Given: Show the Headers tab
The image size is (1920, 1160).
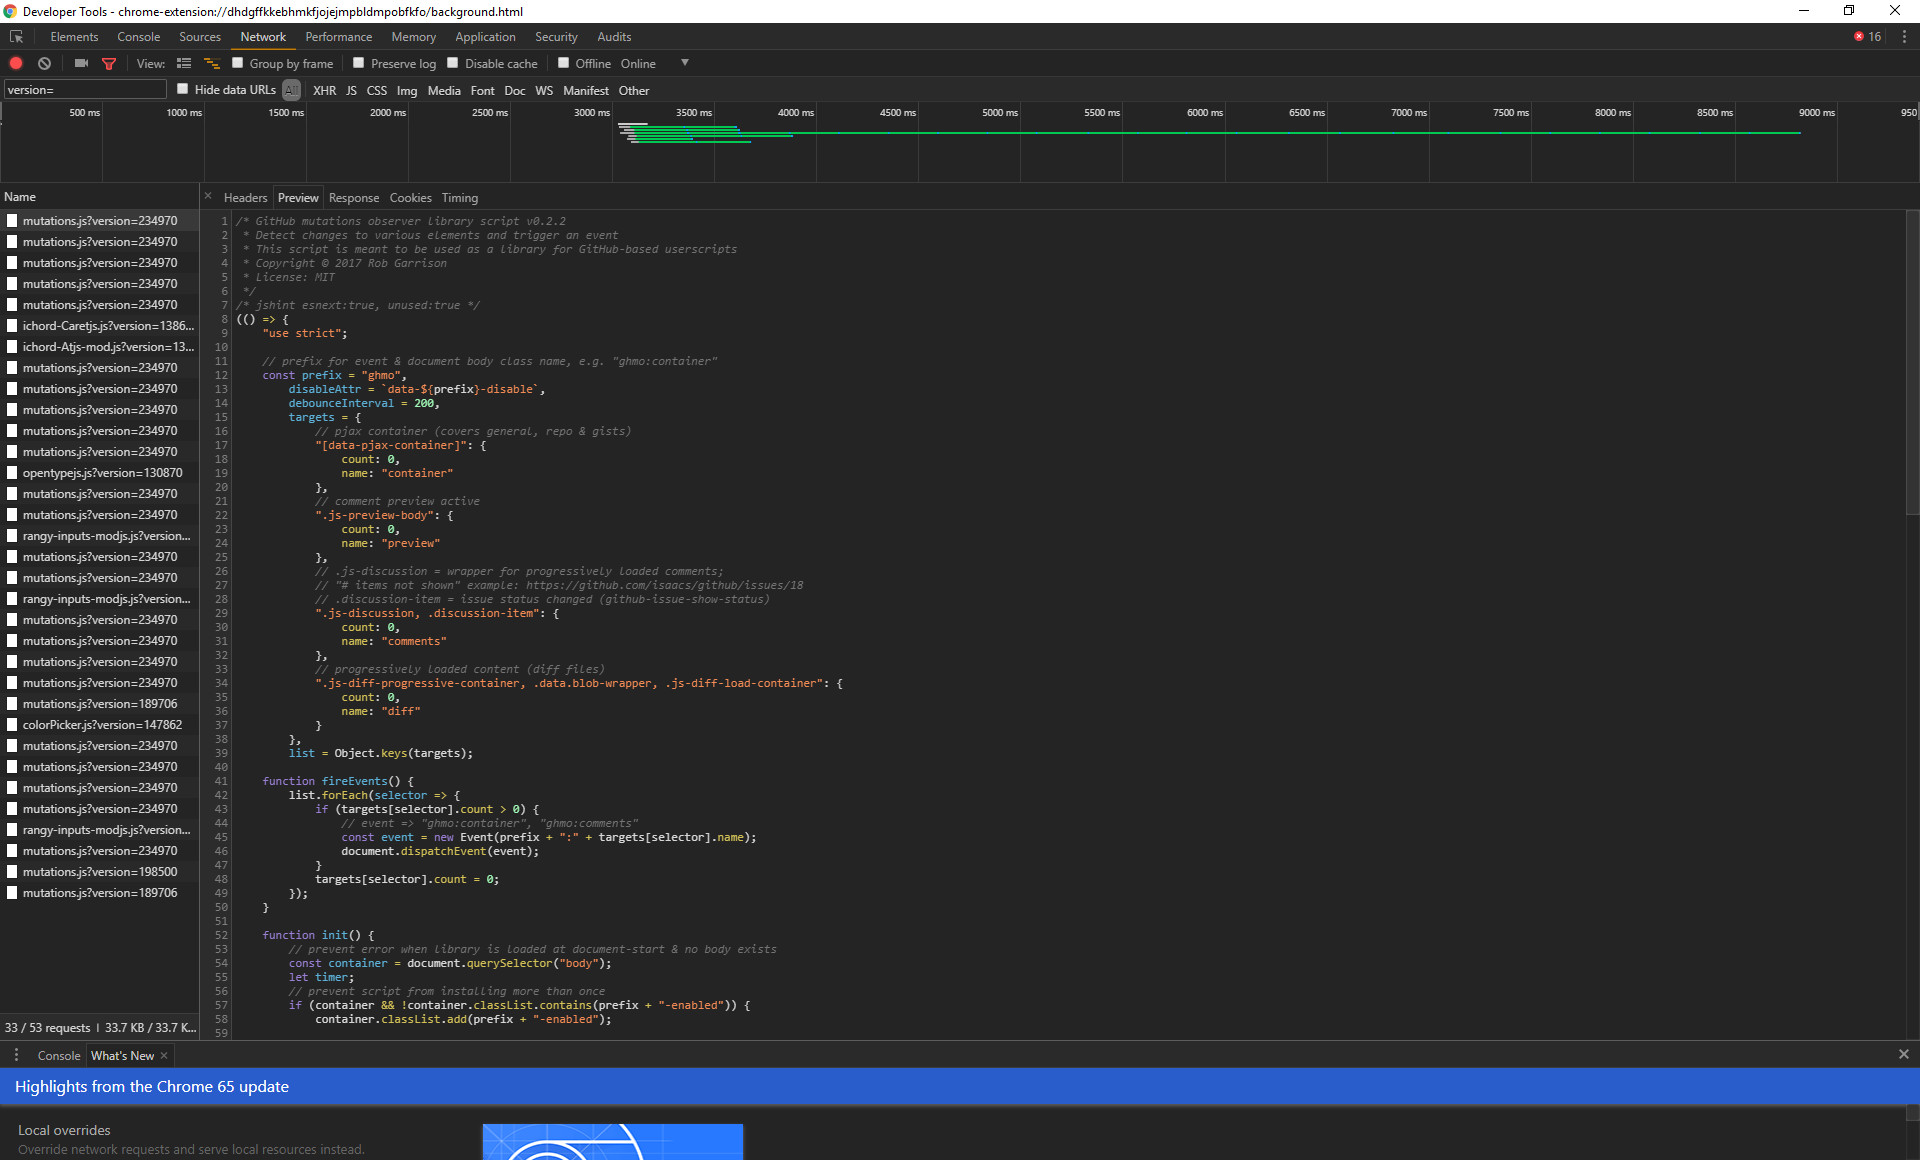Looking at the screenshot, I should point(246,198).
